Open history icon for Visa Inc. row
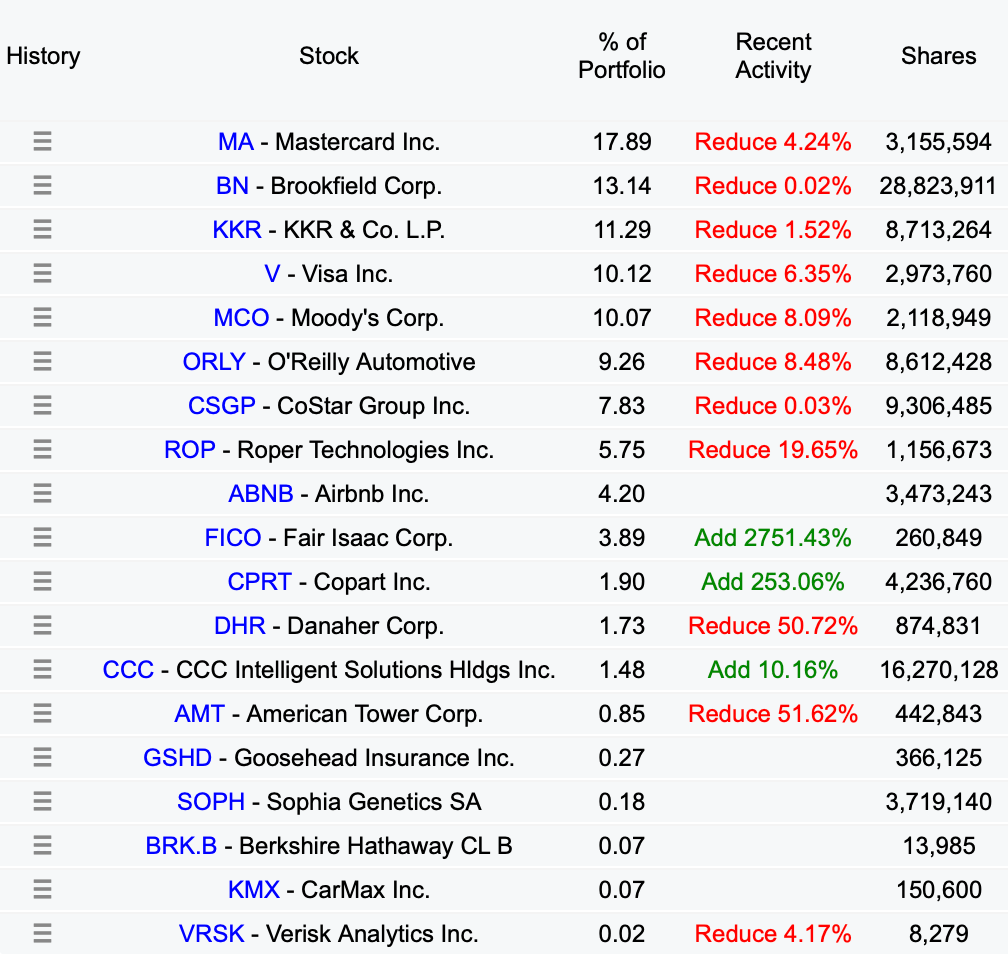Image resolution: width=1008 pixels, height=954 pixels. tap(42, 274)
